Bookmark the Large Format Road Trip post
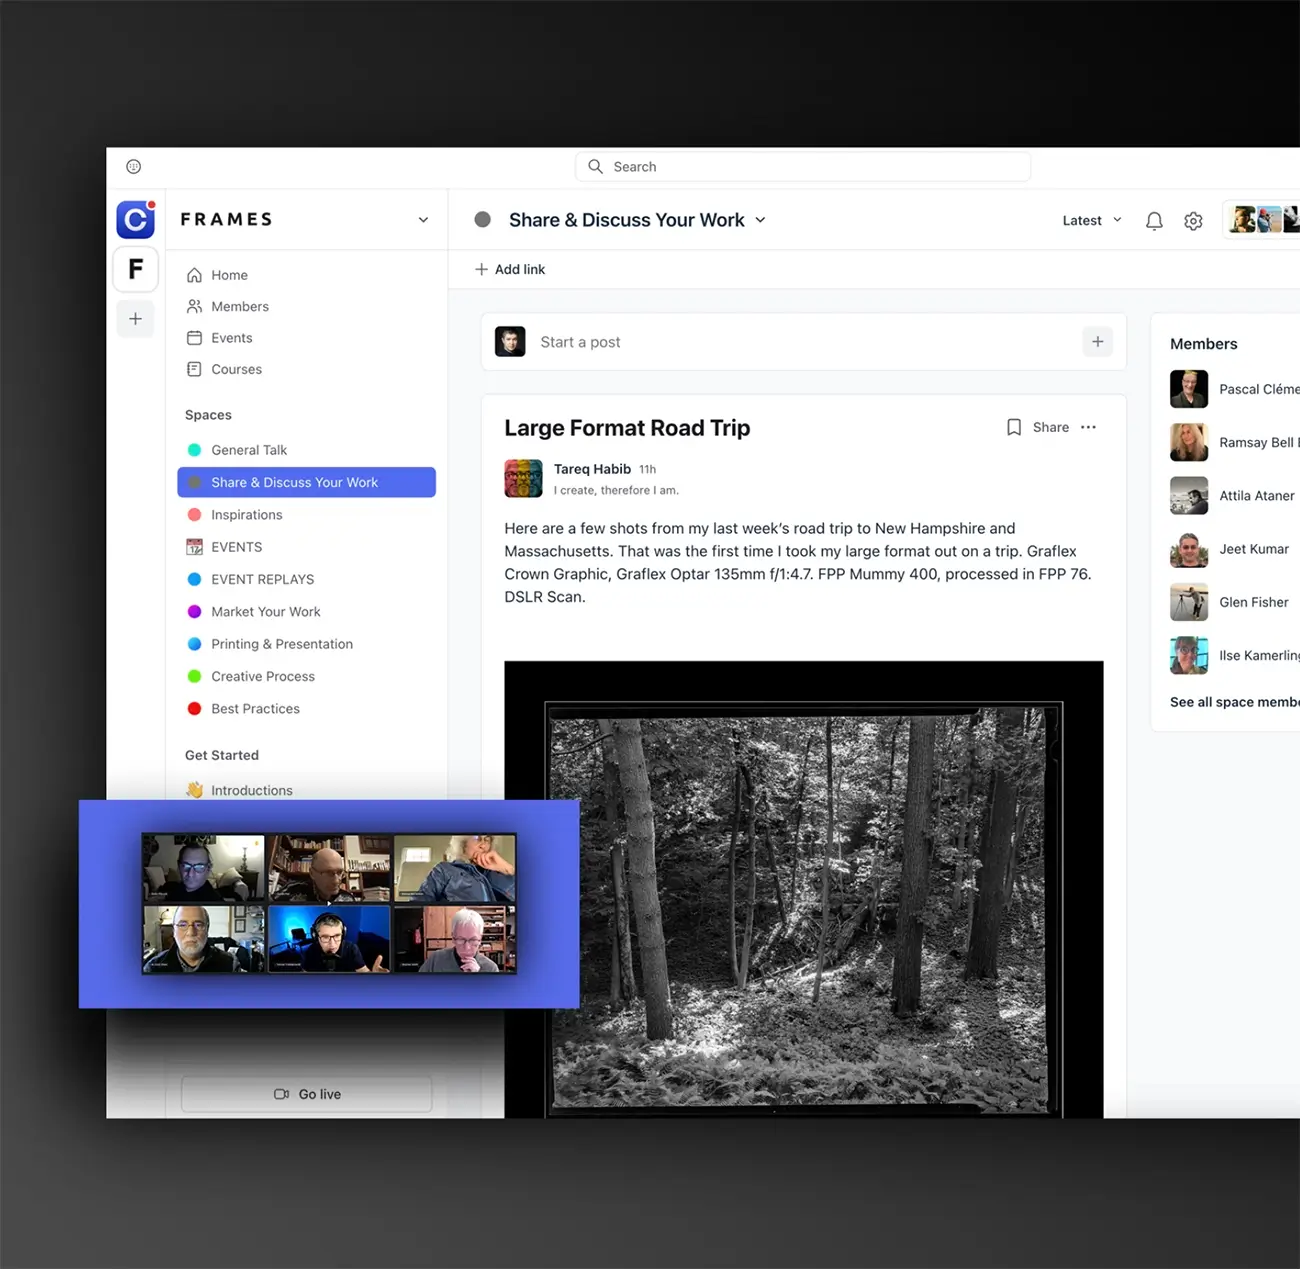The height and width of the screenshot is (1269, 1300). [1014, 427]
